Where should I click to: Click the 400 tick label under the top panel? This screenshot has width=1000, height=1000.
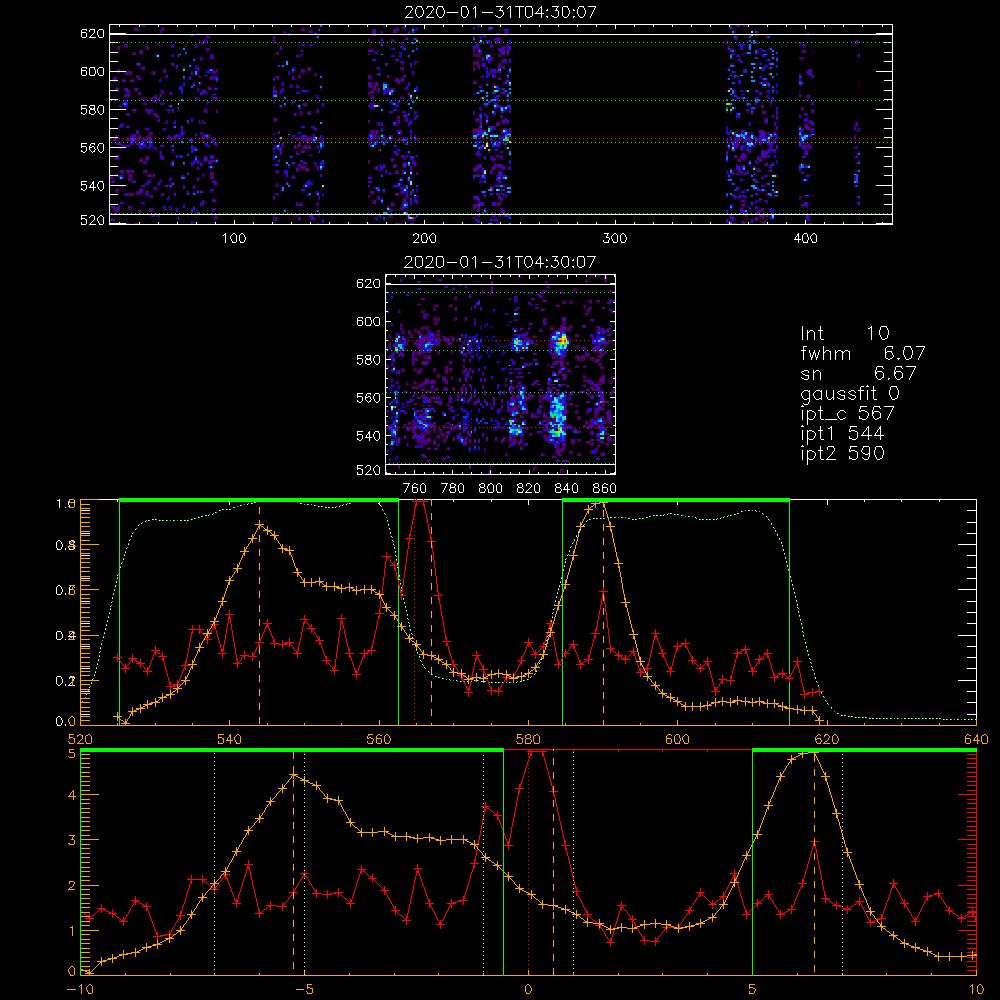coord(805,238)
